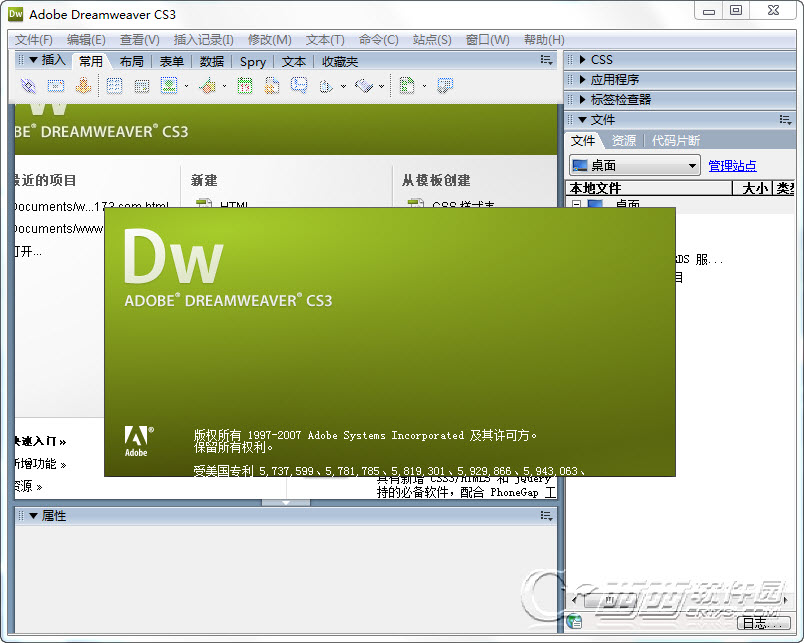Insert a Div Tag icon
The image size is (804, 643).
pos(142,86)
